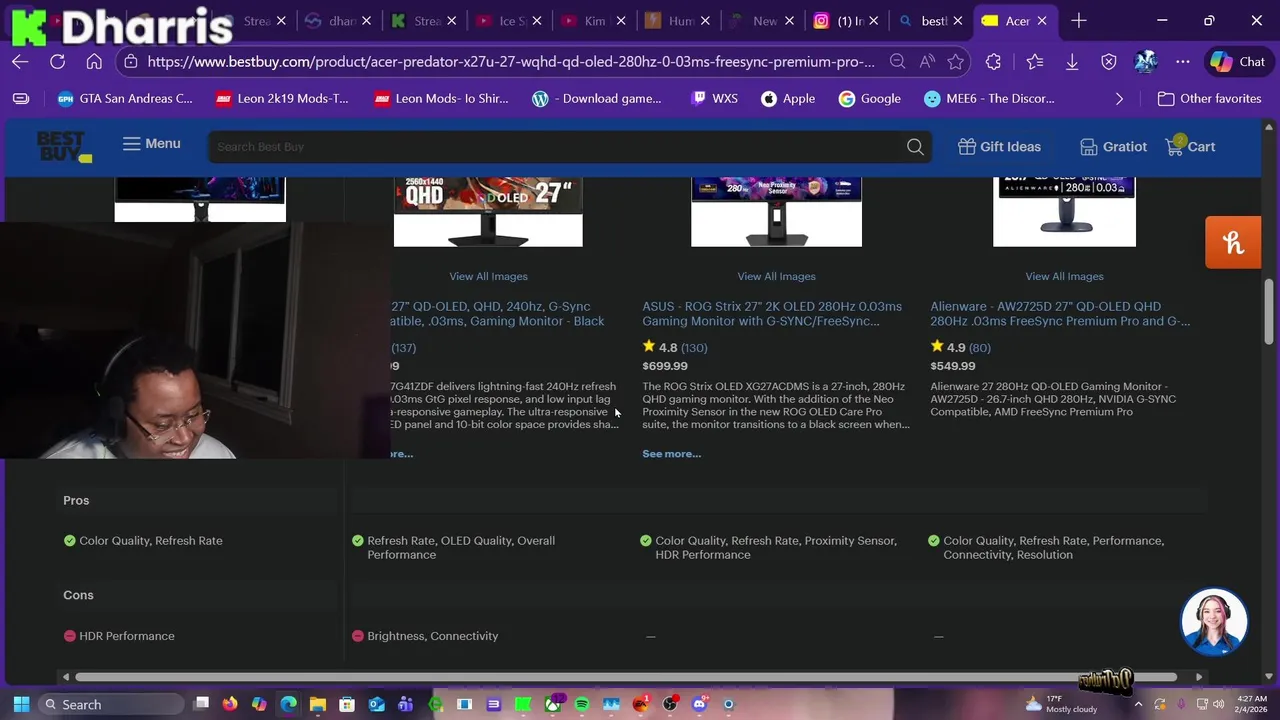Open MEE6 The Discord bookmark
The image size is (1280, 720).
989,99
